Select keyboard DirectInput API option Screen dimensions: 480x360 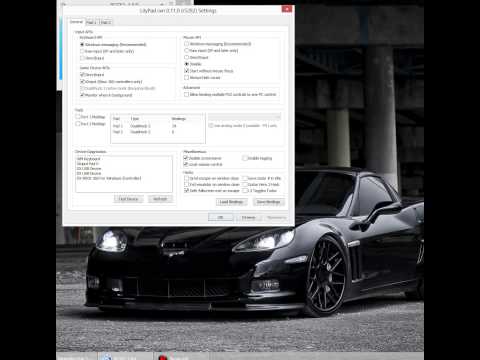(x=93, y=58)
